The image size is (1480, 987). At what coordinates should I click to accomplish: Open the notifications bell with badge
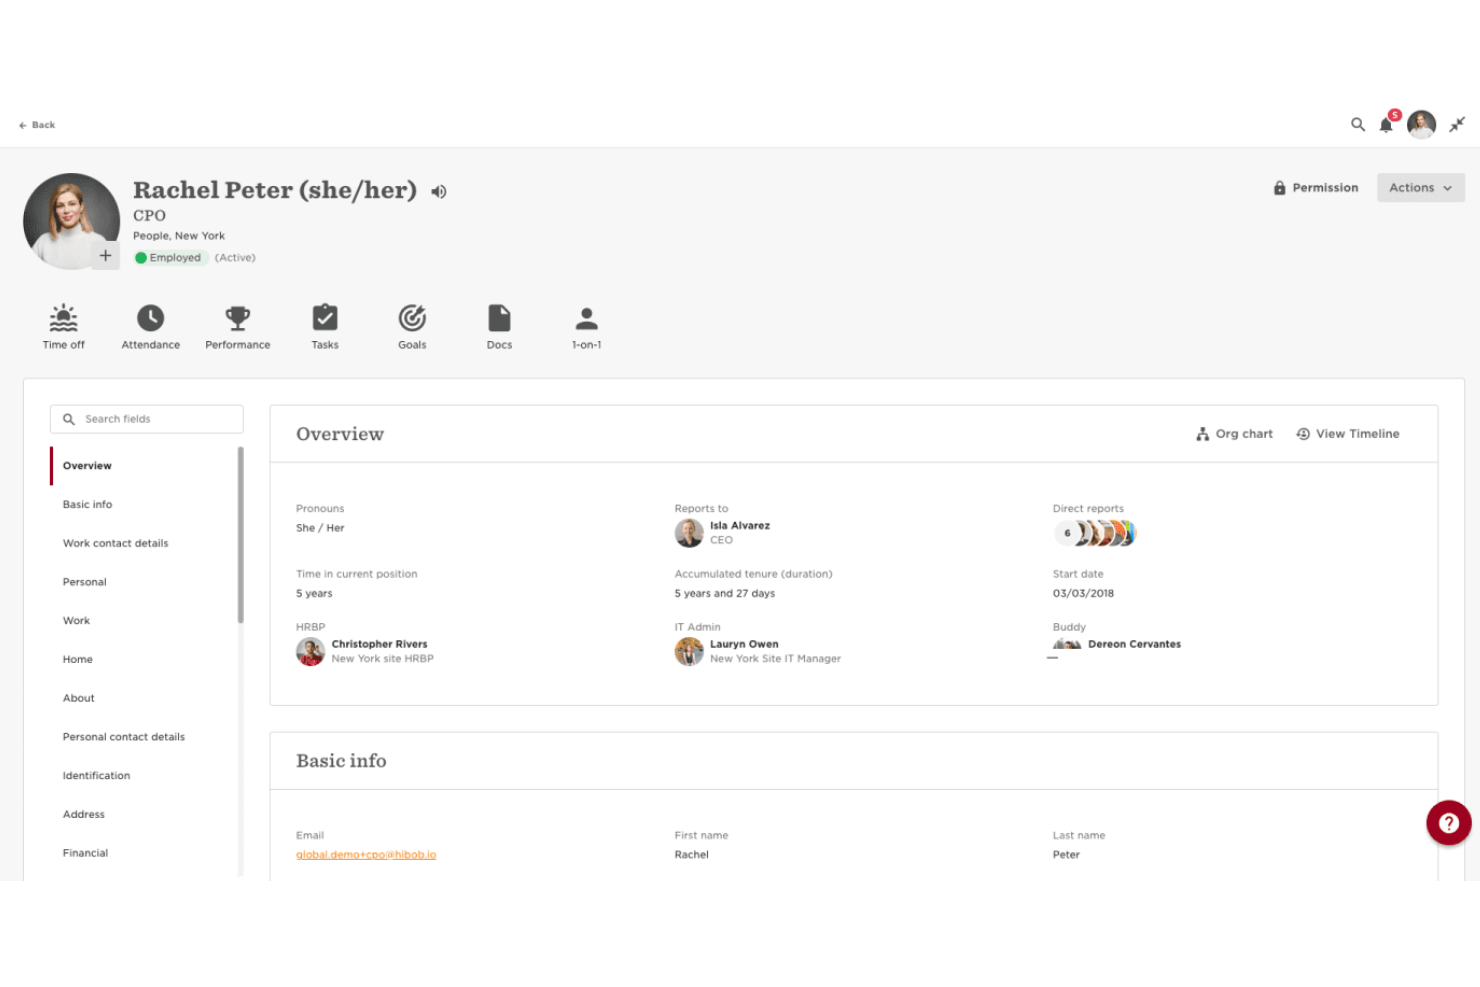click(1387, 125)
